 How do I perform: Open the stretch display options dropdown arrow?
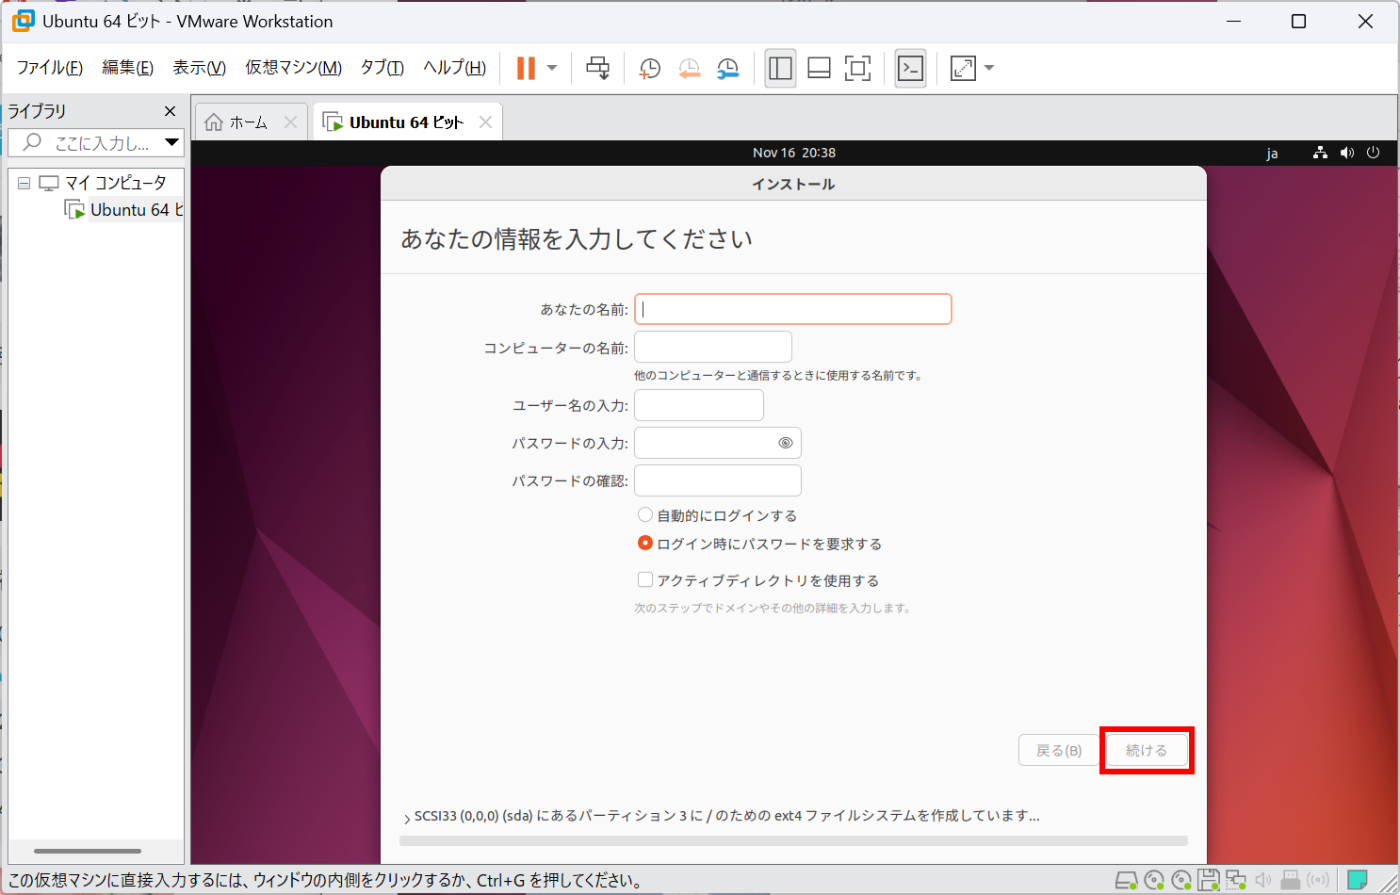(989, 68)
